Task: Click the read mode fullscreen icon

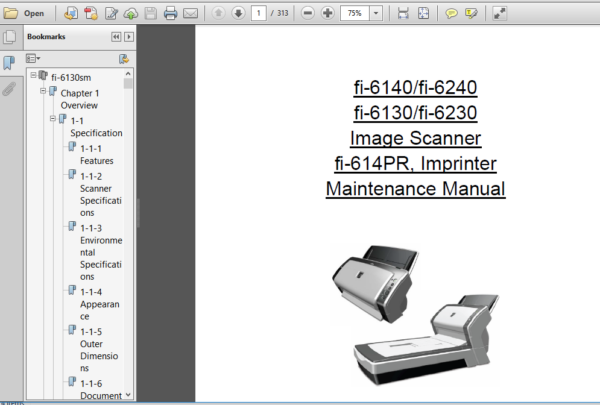Action: tap(499, 13)
